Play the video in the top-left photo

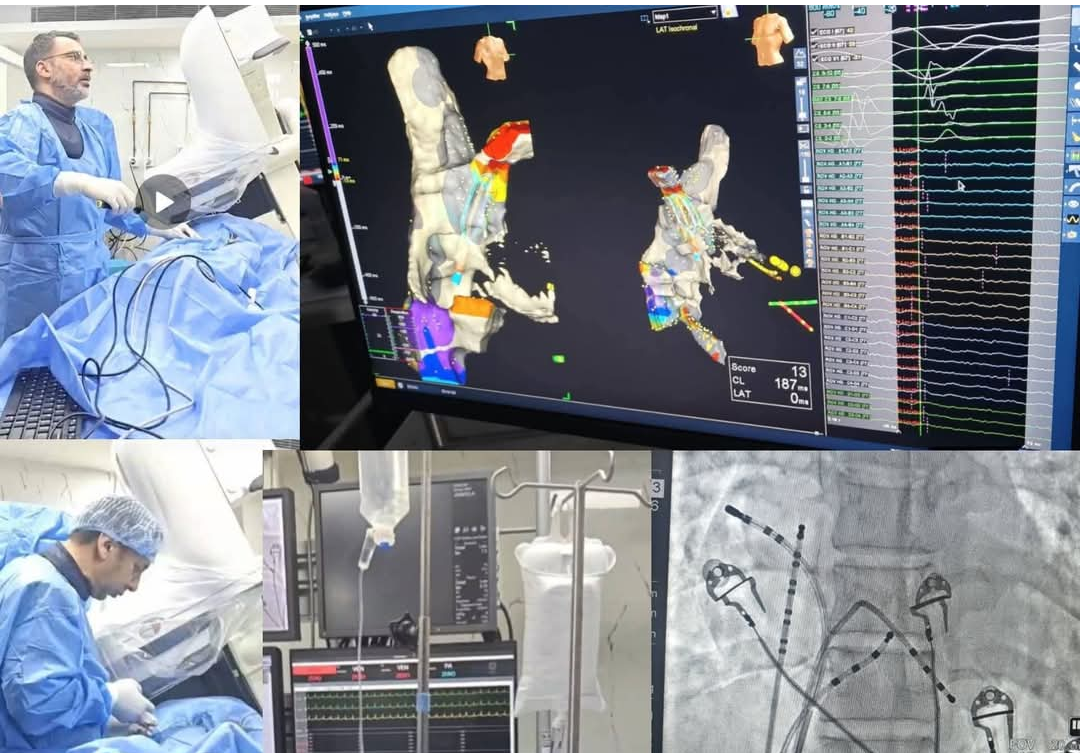point(164,199)
